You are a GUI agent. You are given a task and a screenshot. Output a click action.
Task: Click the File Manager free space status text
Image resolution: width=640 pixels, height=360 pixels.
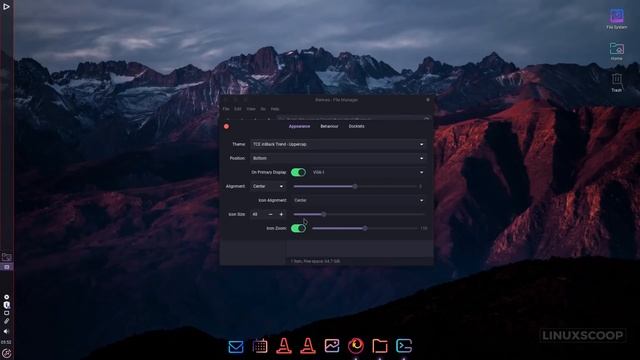[315, 261]
